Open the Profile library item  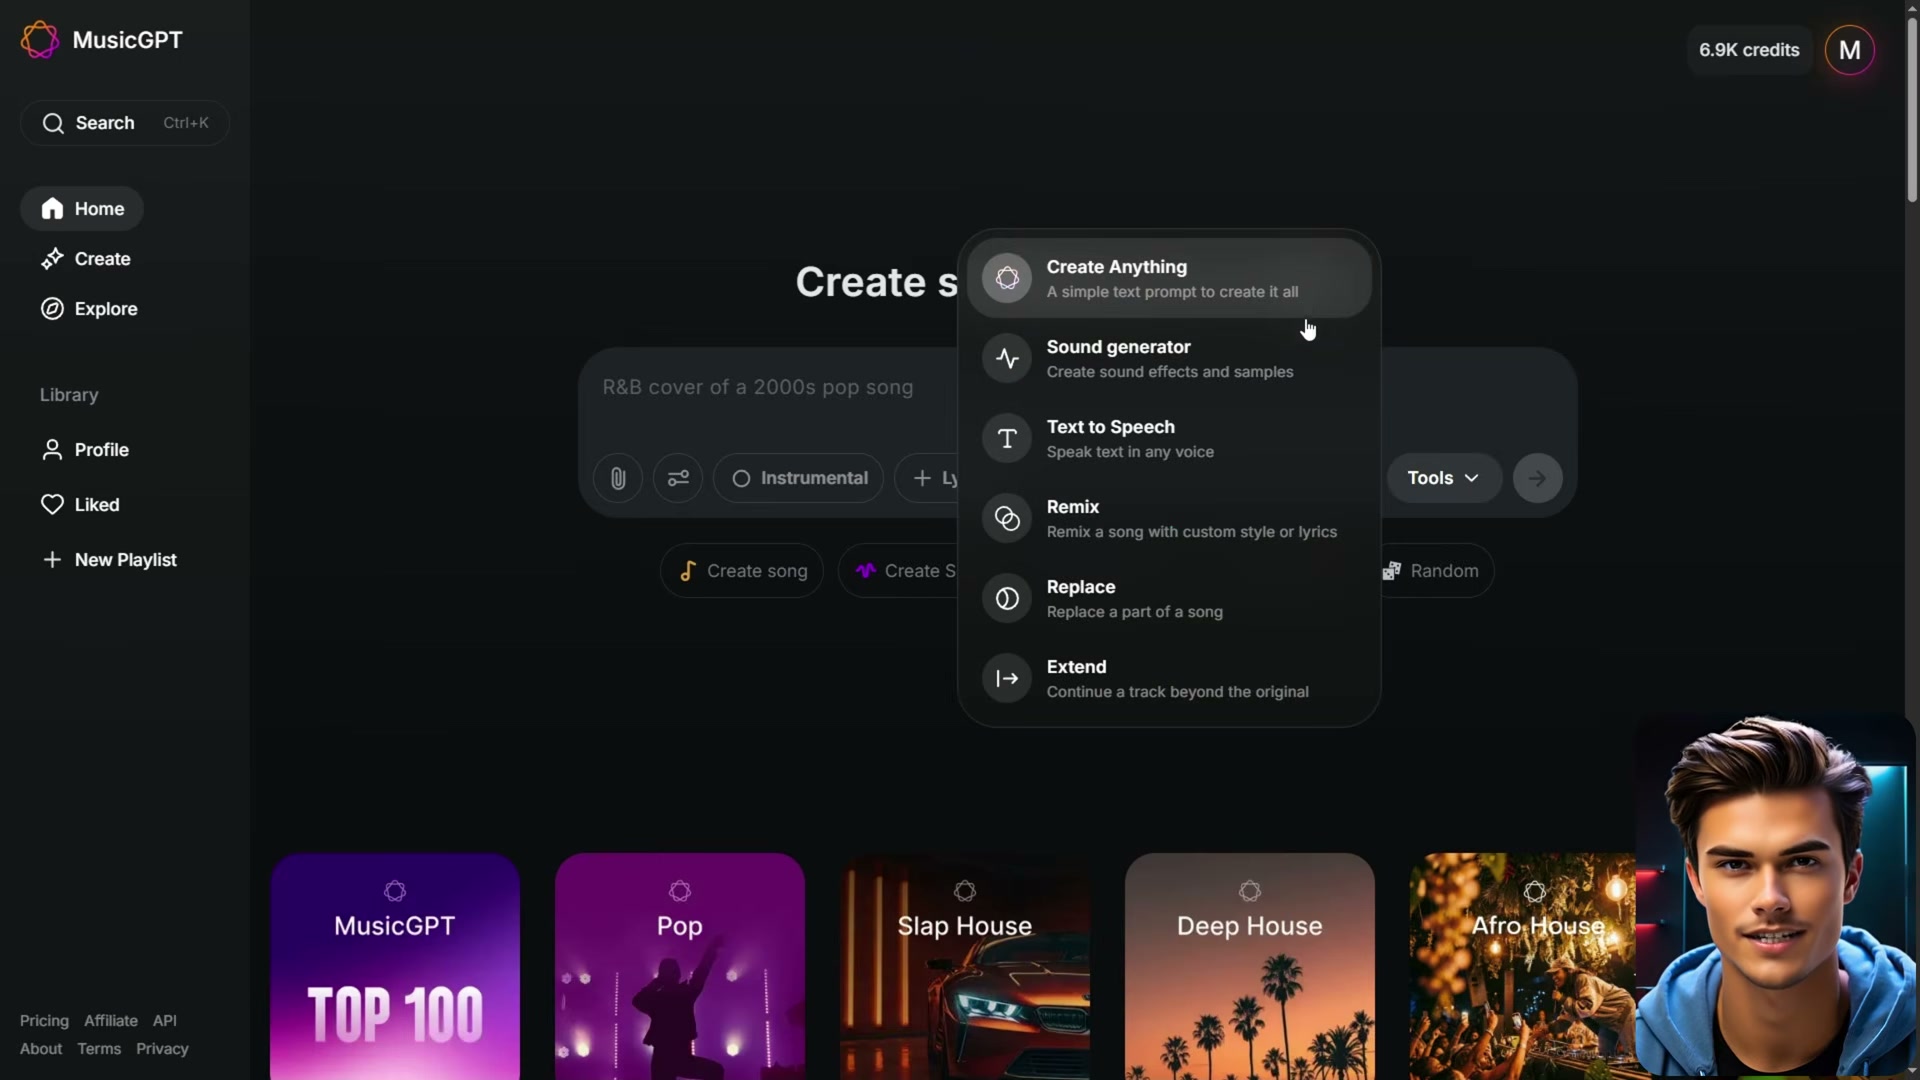85,450
